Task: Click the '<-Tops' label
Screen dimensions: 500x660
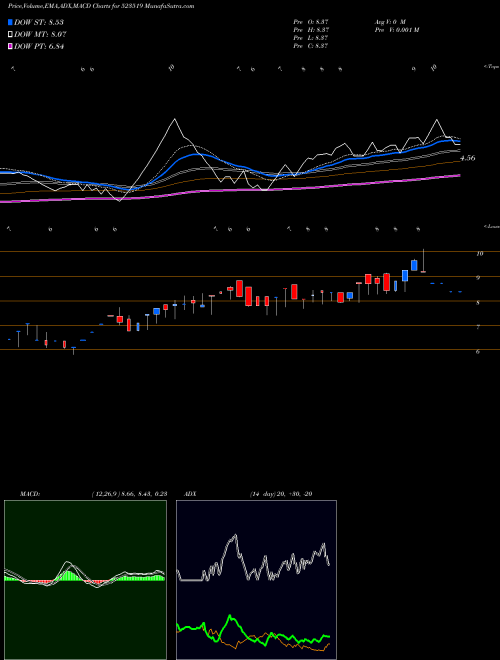Action: [x=491, y=67]
